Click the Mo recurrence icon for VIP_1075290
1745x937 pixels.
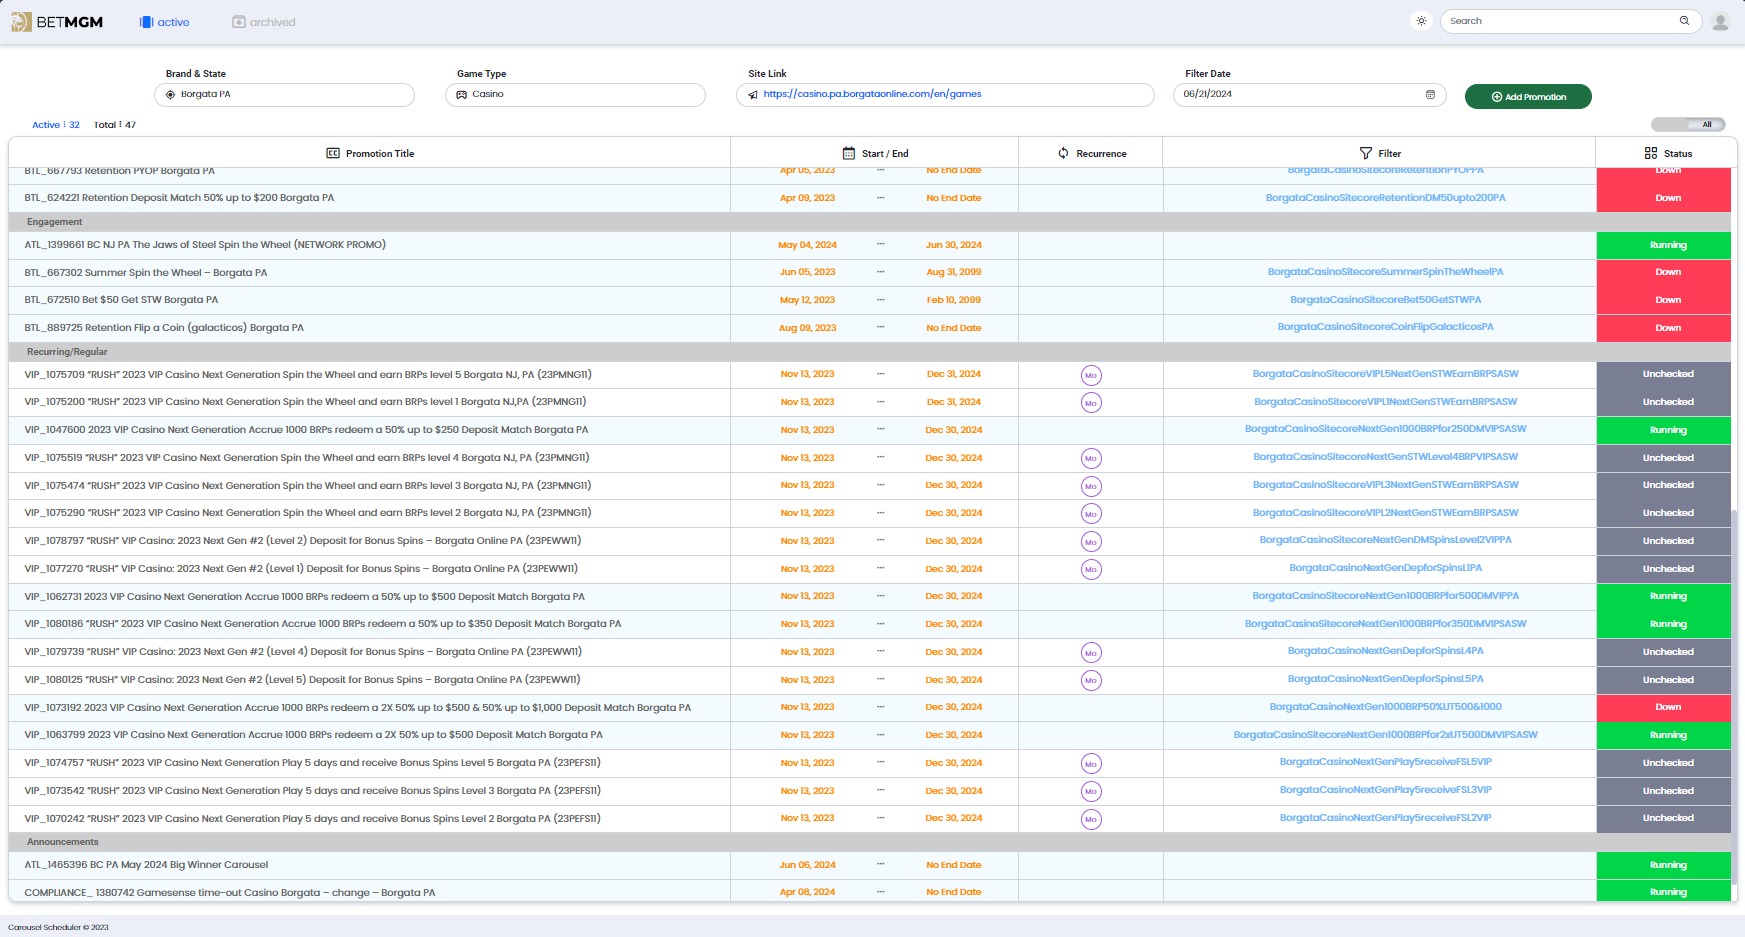coord(1091,513)
